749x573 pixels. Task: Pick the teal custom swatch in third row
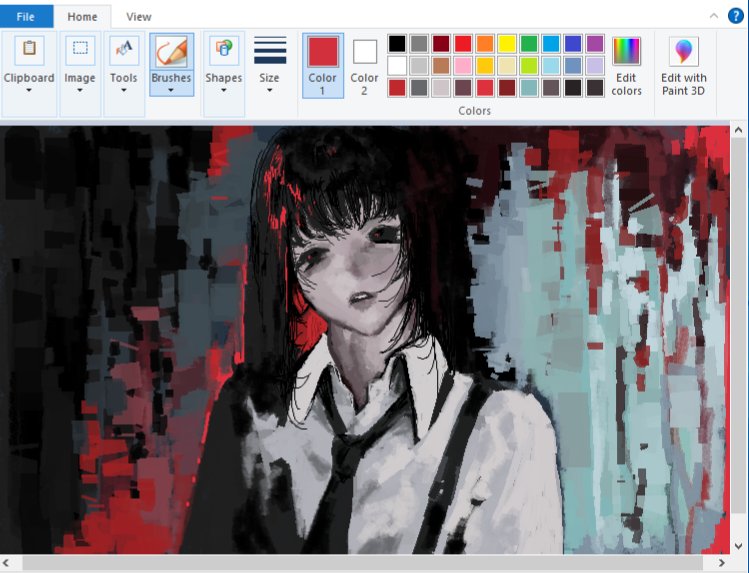529,88
